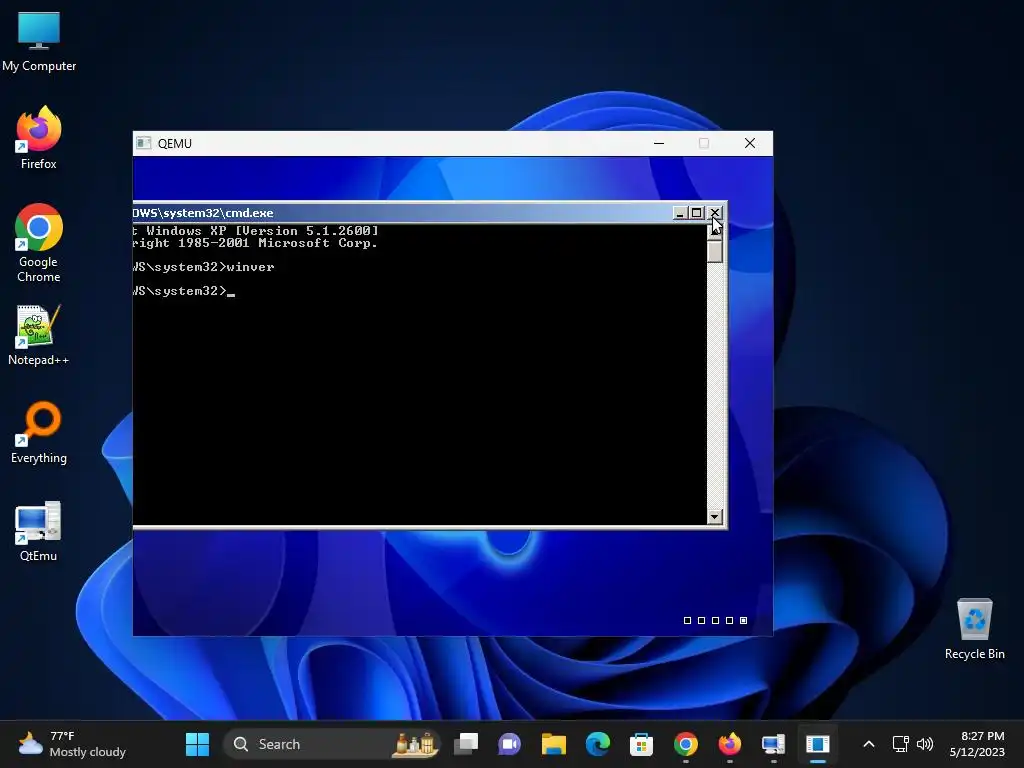Screen dimensions: 1024x768
Task: Close the cmd.exe window inside QEMU
Action: pos(715,213)
